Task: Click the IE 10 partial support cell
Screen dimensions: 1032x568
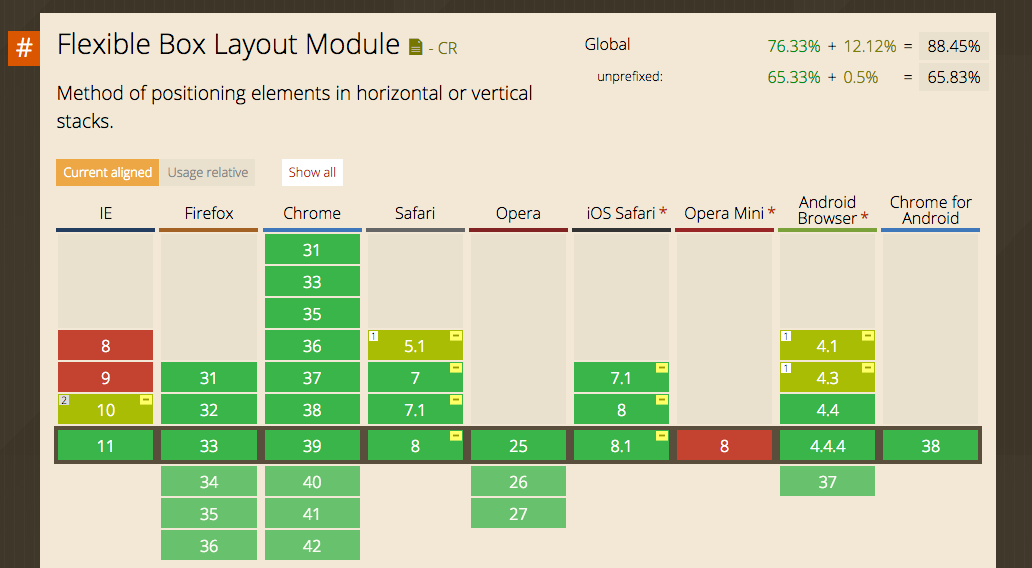Action: click(105, 409)
